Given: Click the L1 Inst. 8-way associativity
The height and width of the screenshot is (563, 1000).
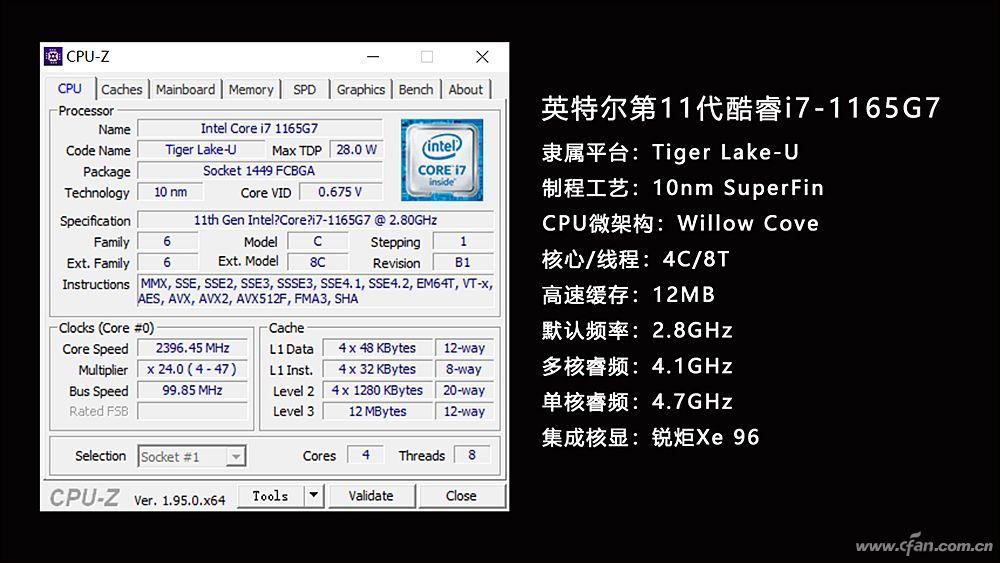Looking at the screenshot, I should (x=464, y=369).
